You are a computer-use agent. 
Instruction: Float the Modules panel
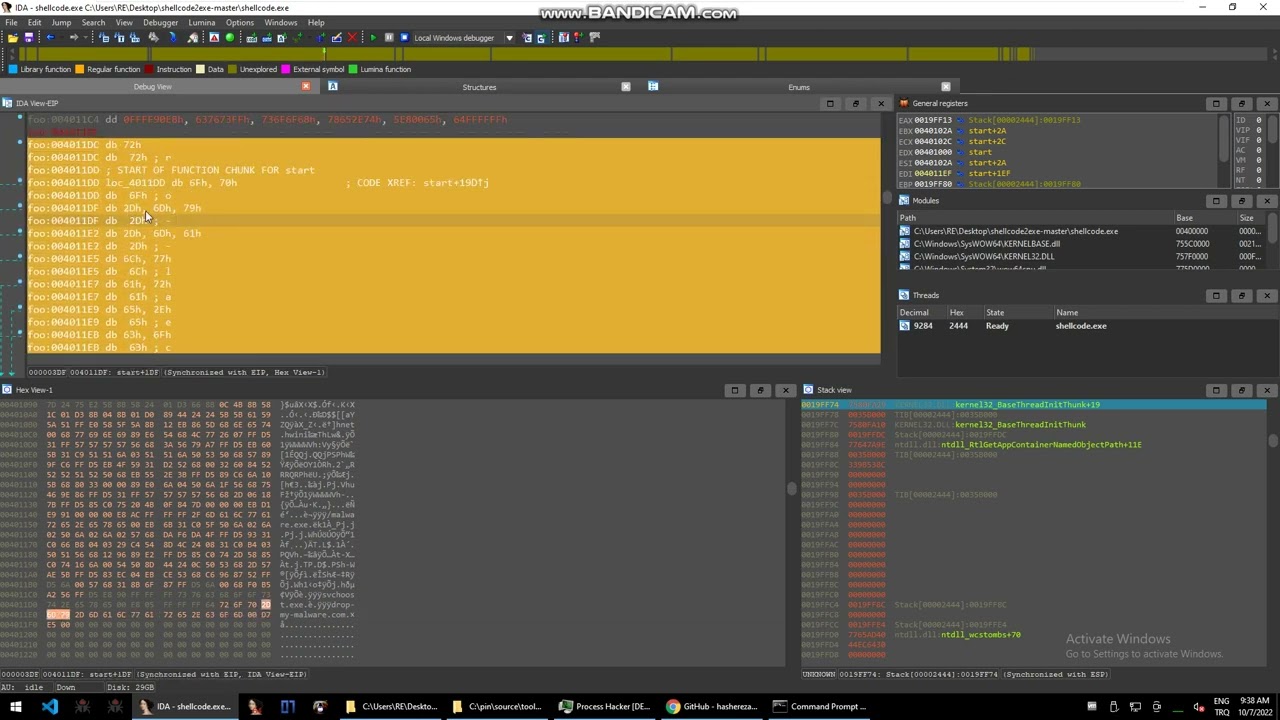(x=1241, y=201)
